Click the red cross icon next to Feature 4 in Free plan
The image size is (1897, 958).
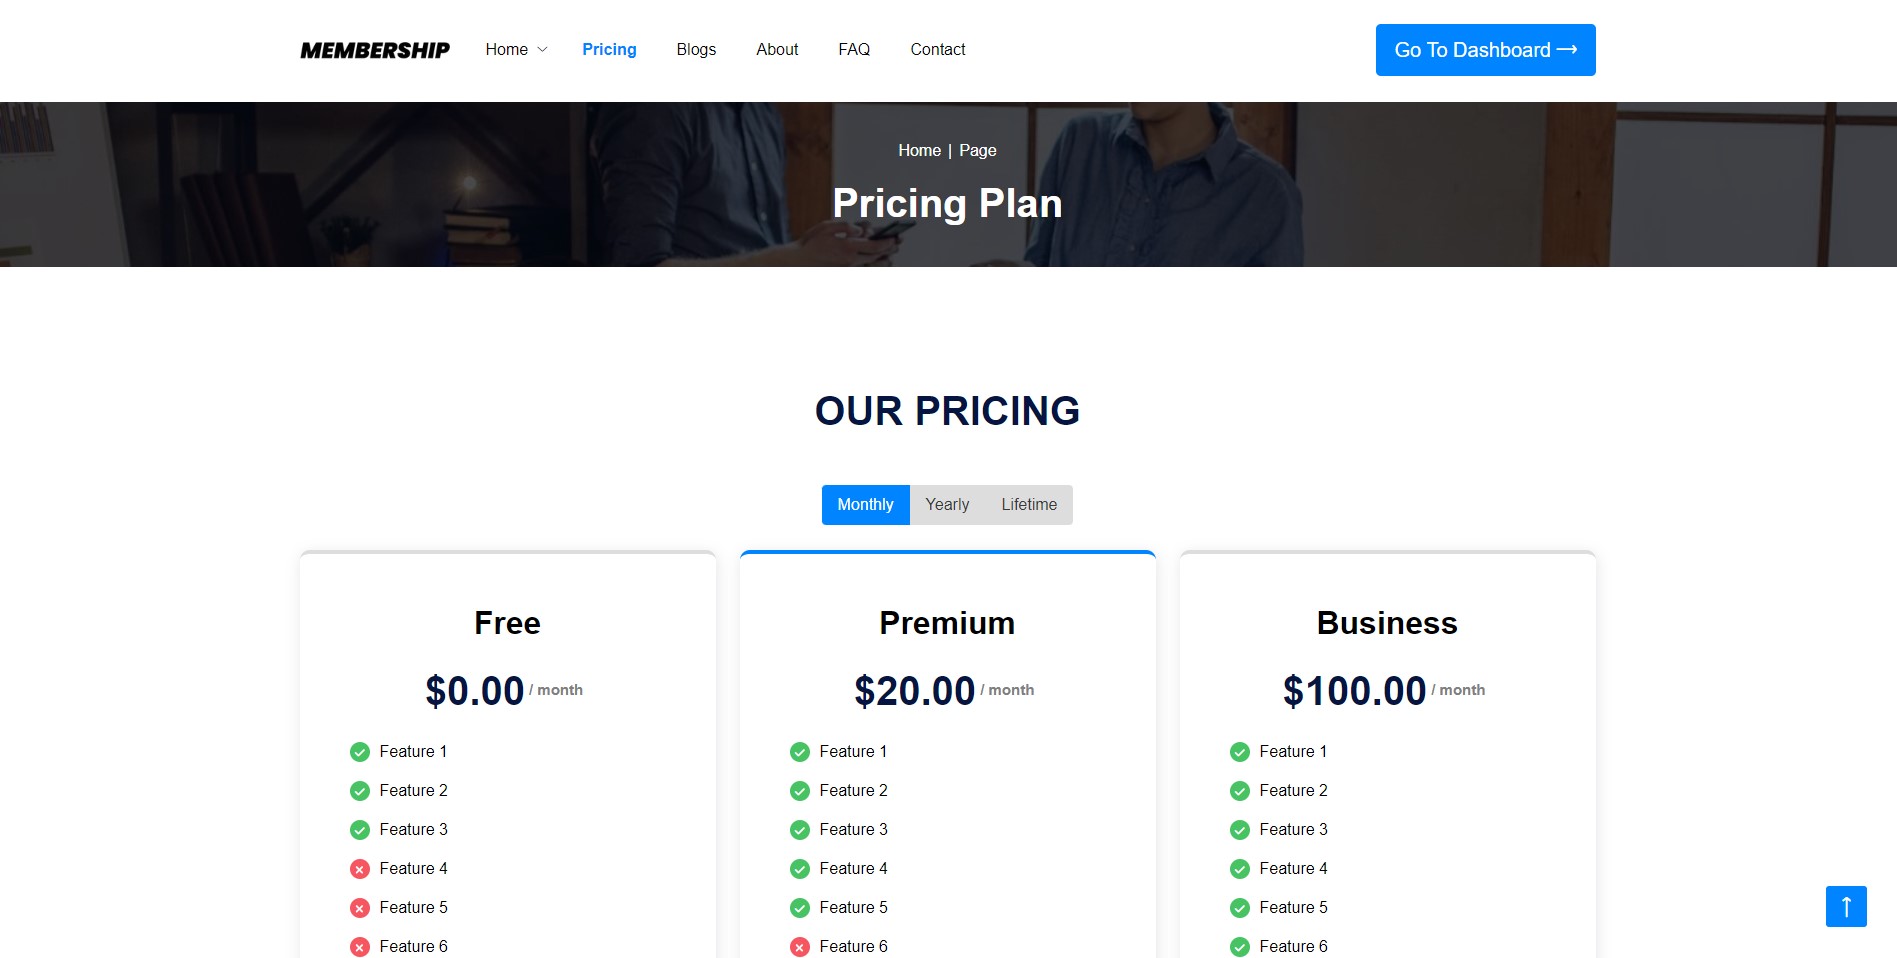[360, 868]
